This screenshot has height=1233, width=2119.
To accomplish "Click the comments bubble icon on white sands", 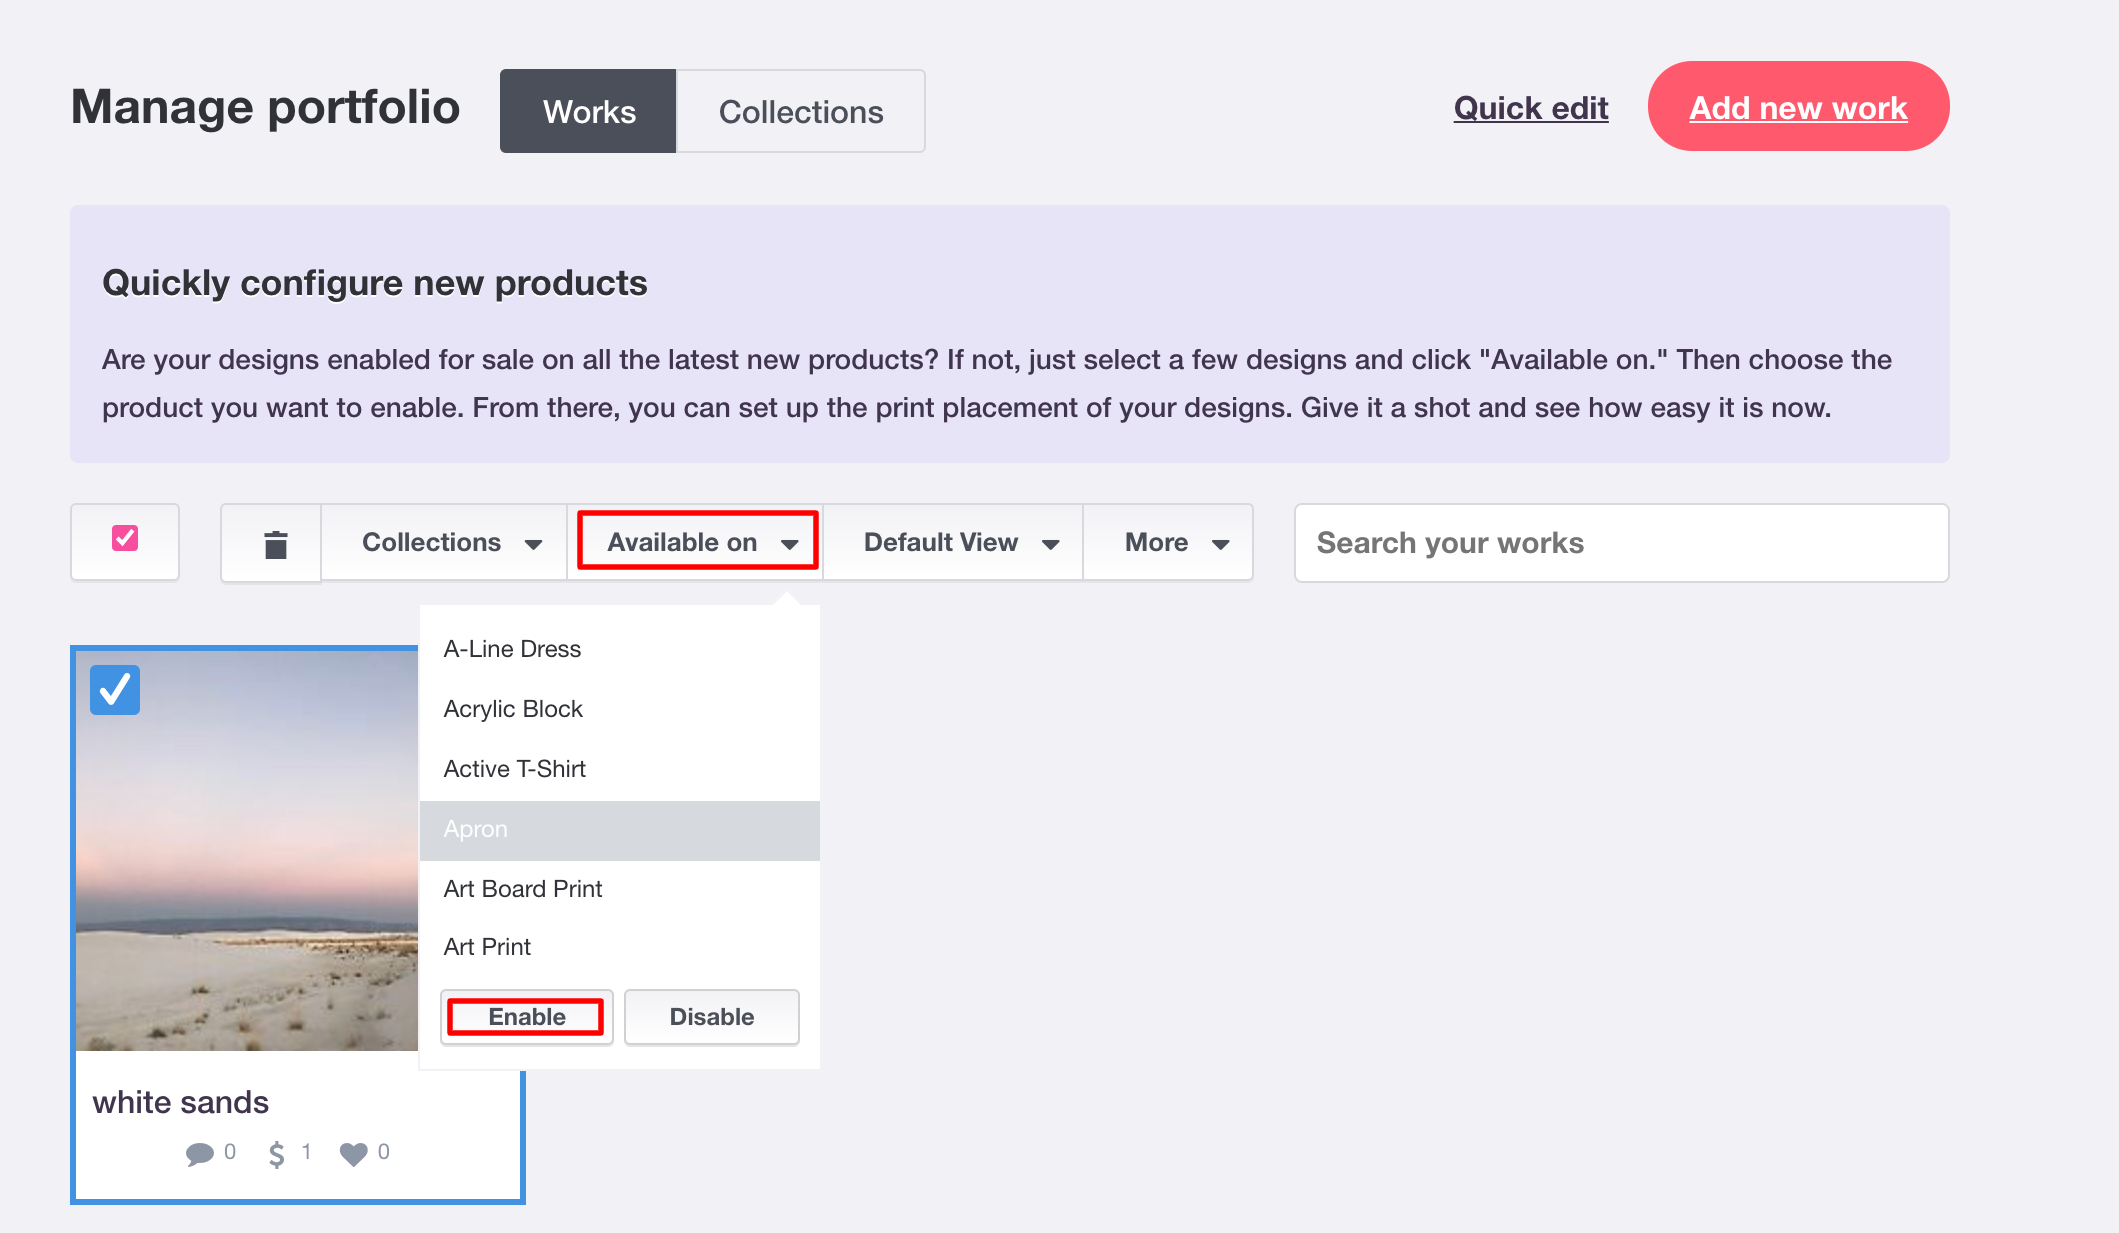I will coord(200,1154).
